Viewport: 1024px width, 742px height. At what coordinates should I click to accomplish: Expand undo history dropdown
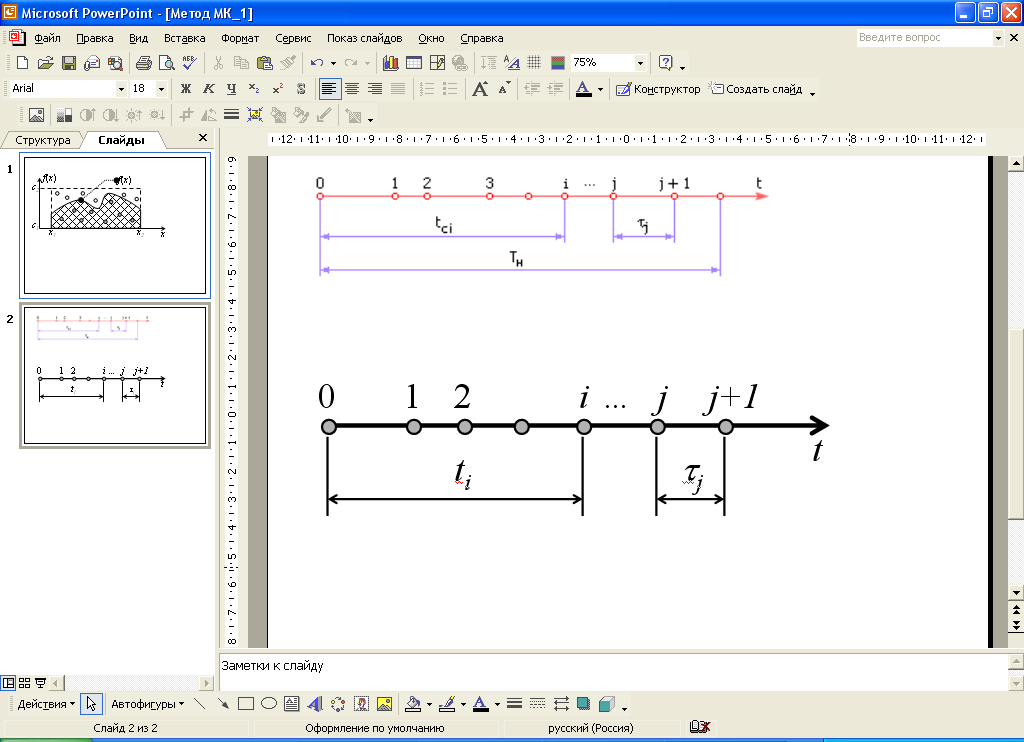[333, 63]
